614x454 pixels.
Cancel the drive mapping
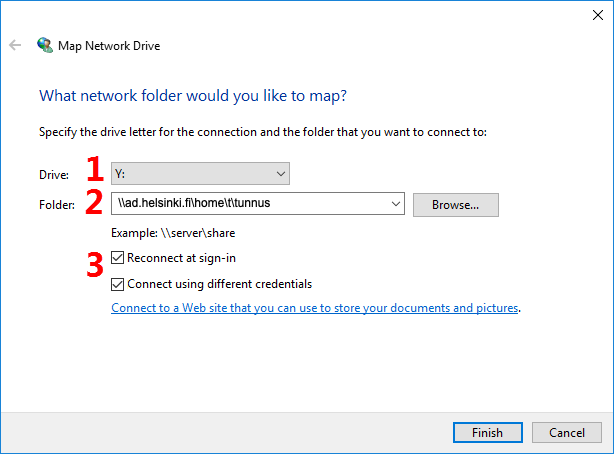(567, 432)
